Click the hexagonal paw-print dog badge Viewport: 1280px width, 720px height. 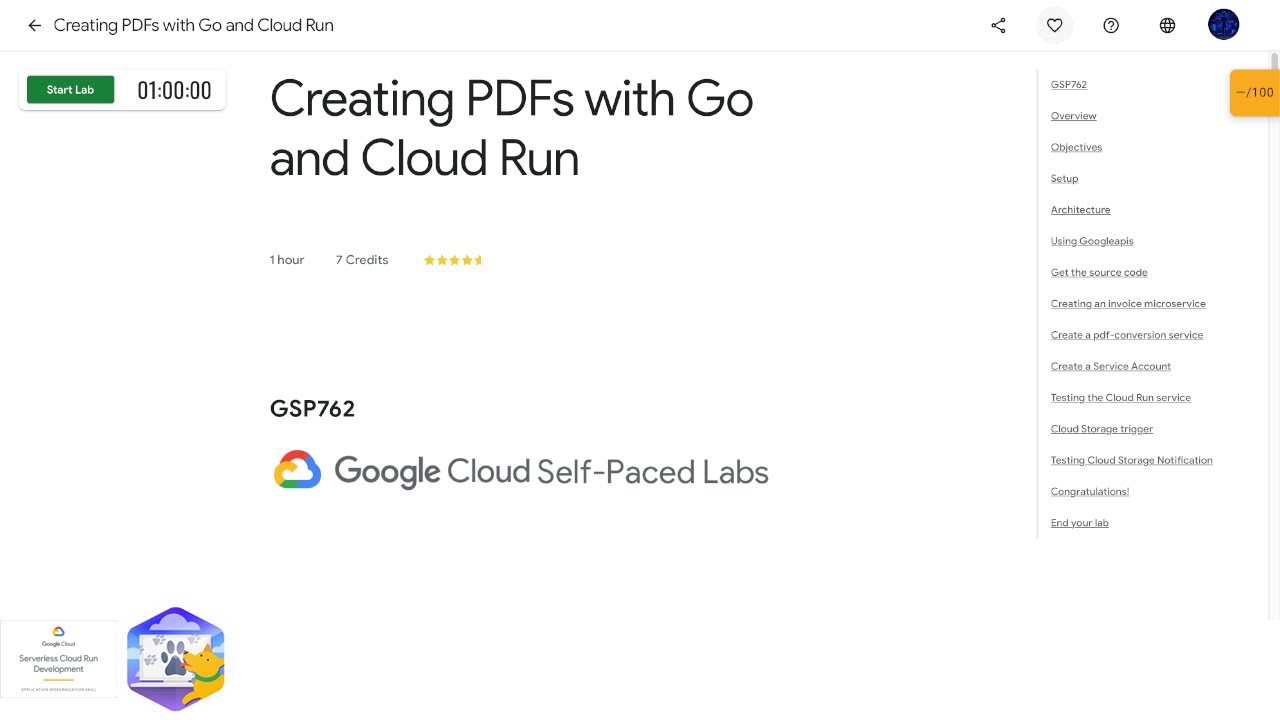tap(176, 659)
